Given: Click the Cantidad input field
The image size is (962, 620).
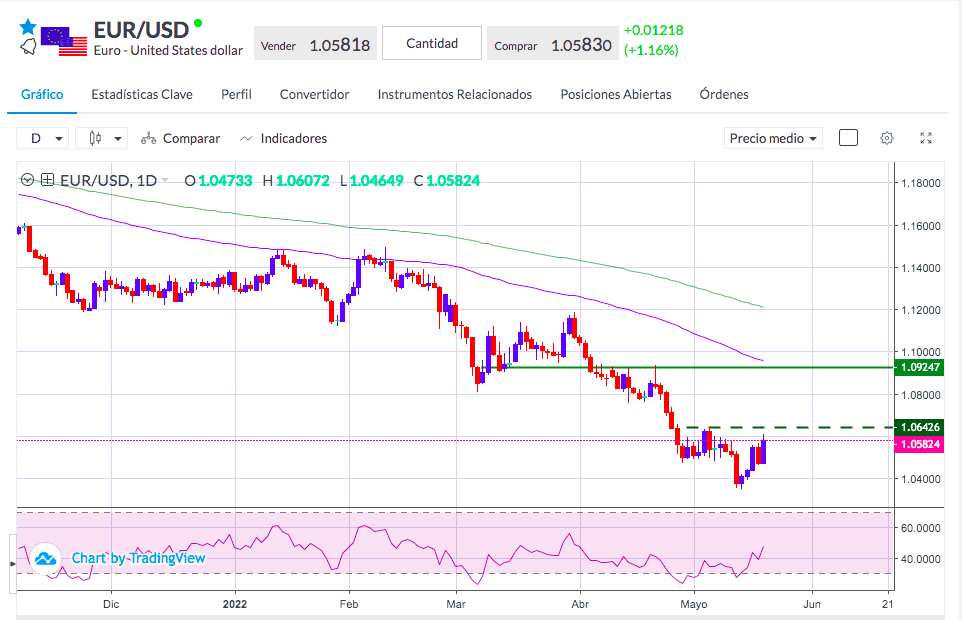Looking at the screenshot, I should (432, 43).
